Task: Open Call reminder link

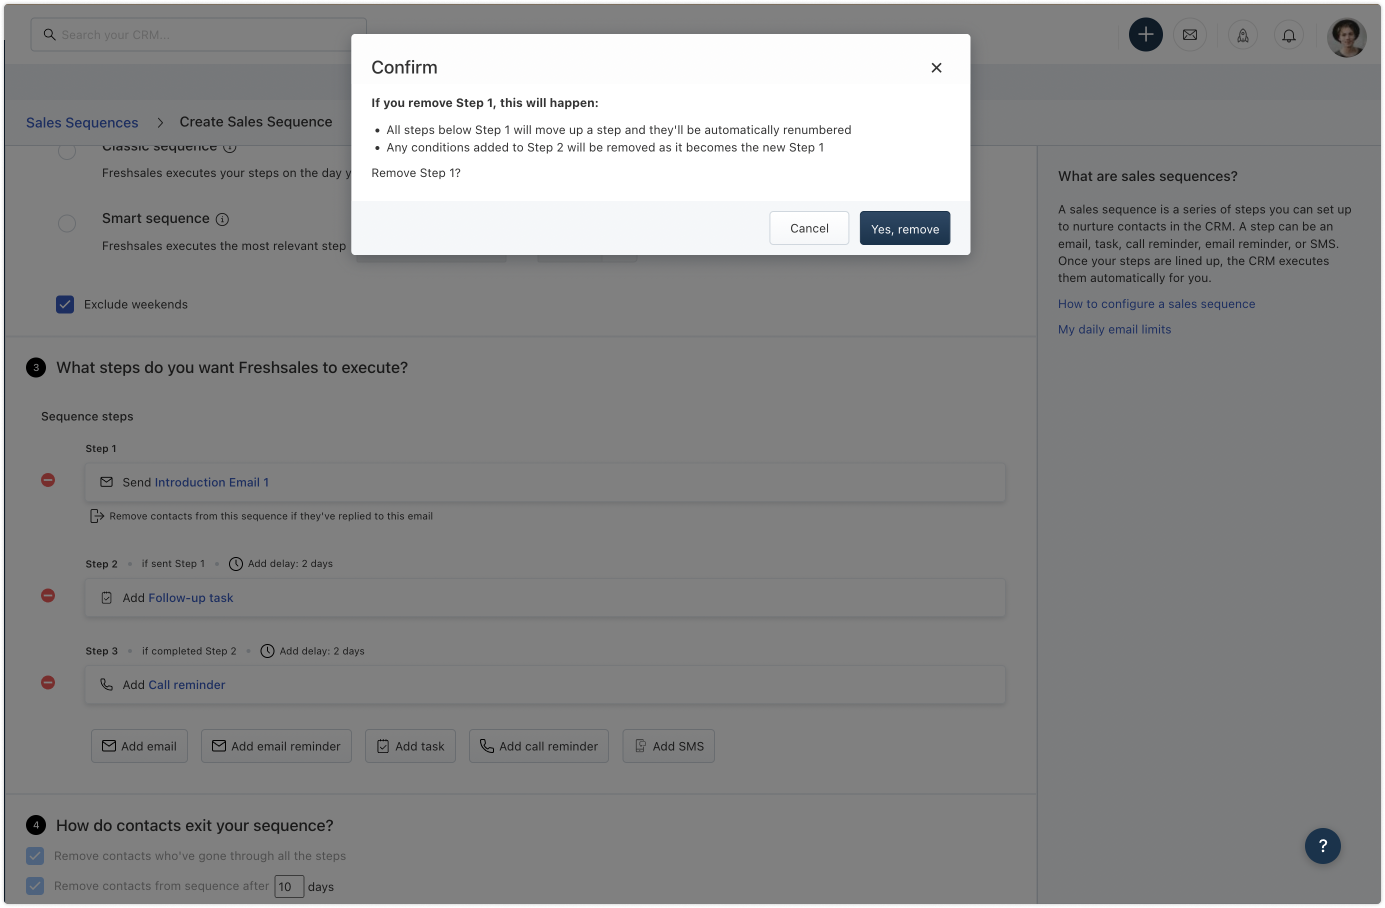Action: [x=187, y=685]
